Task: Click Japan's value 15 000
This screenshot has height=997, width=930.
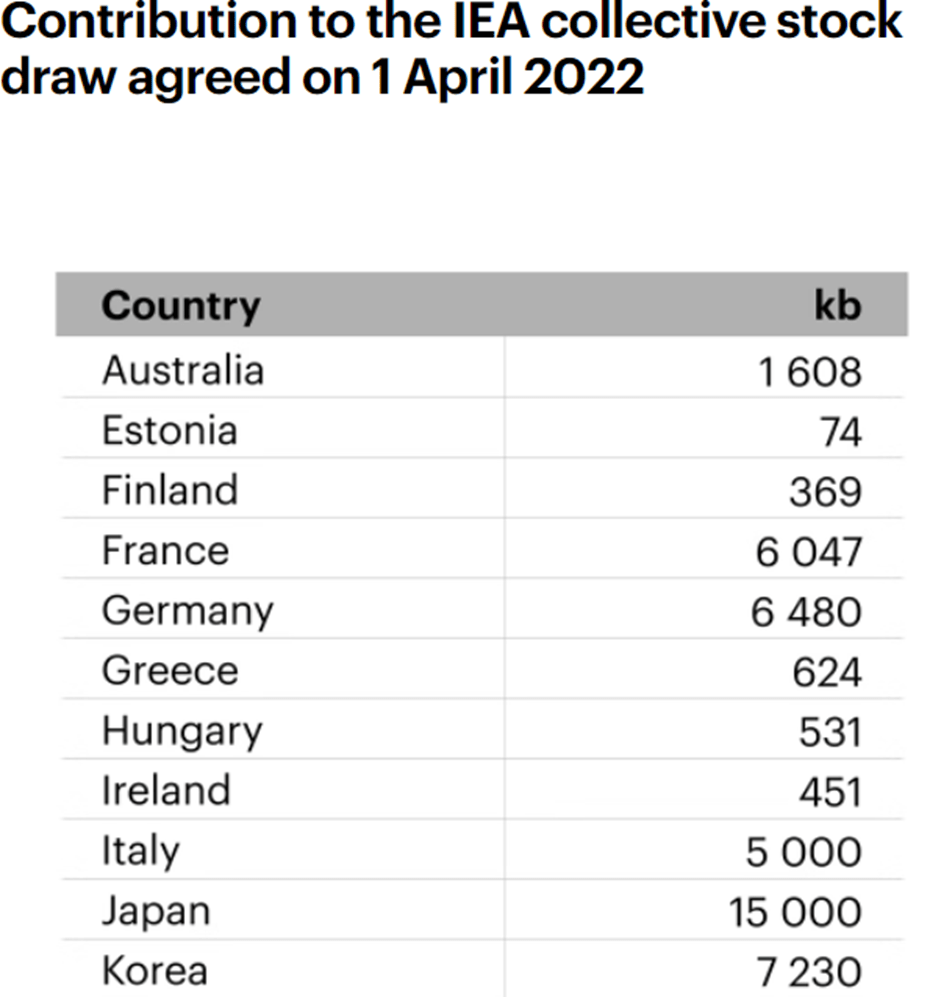Action: coord(794,912)
